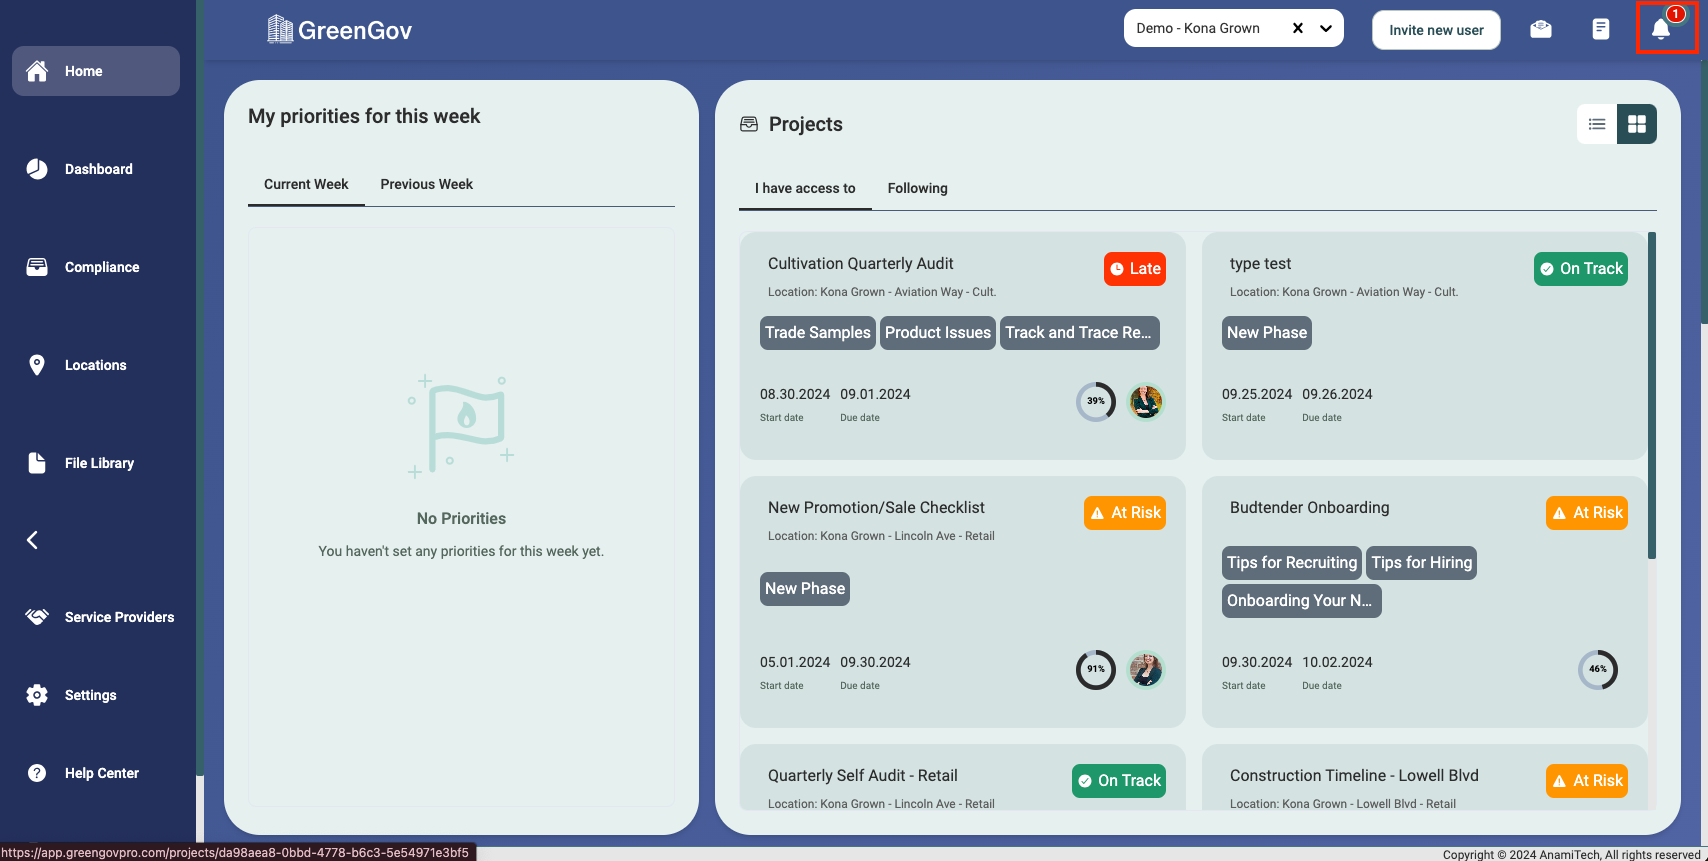Click the Late status badge

1135,269
